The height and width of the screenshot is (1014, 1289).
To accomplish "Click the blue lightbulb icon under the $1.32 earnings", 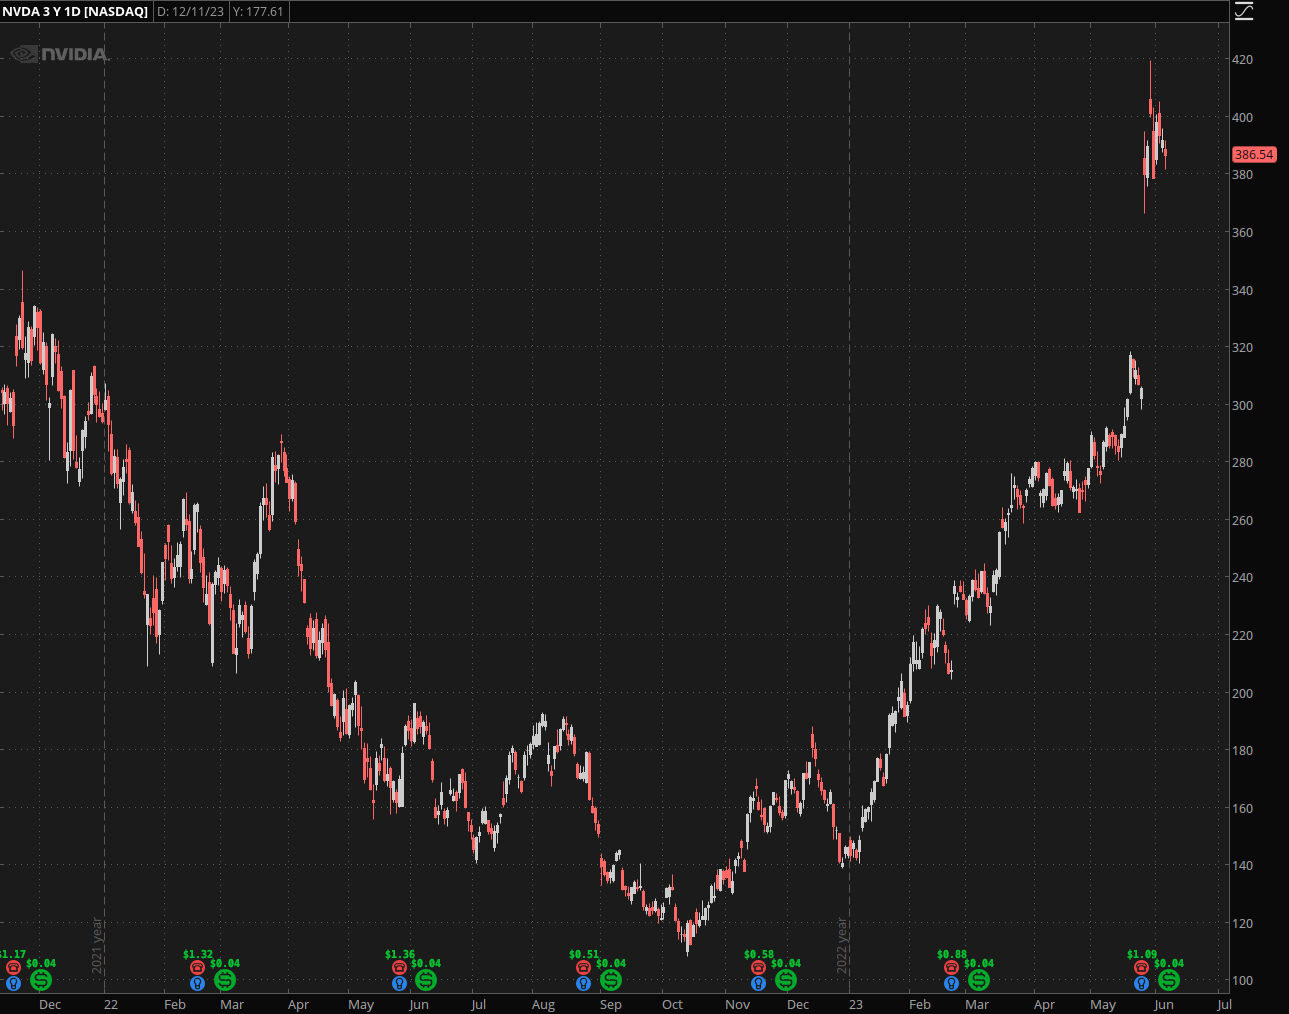I will [x=197, y=984].
